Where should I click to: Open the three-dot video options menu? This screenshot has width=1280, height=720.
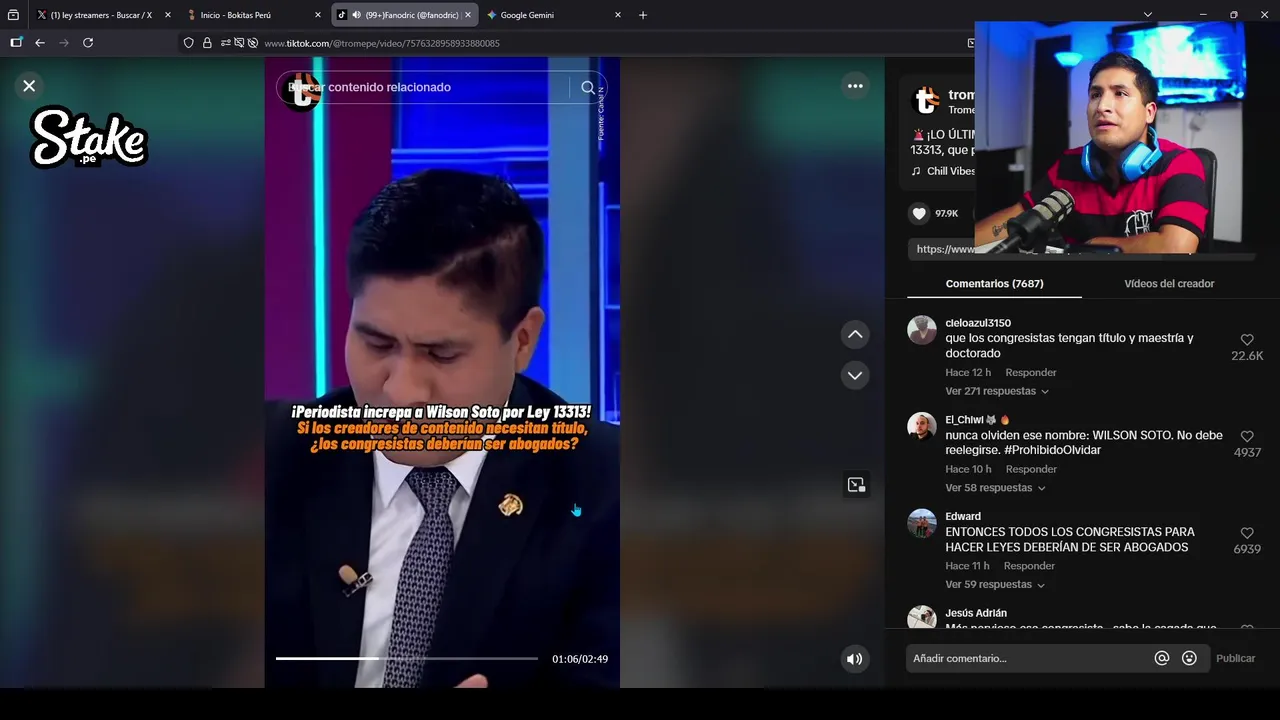pos(855,86)
